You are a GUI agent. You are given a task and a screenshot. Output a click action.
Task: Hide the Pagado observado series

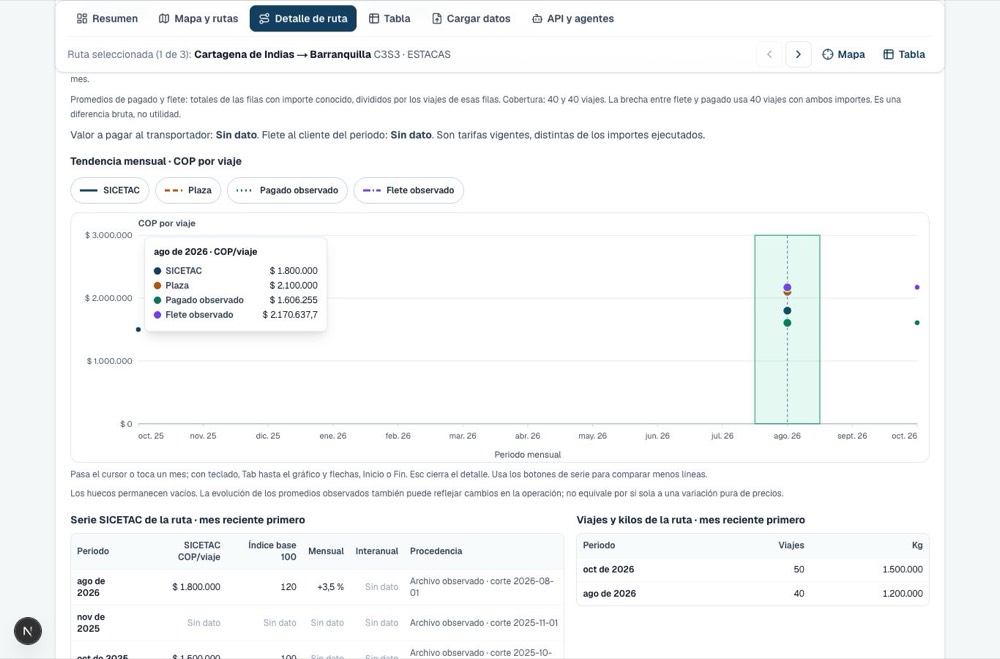tap(287, 190)
